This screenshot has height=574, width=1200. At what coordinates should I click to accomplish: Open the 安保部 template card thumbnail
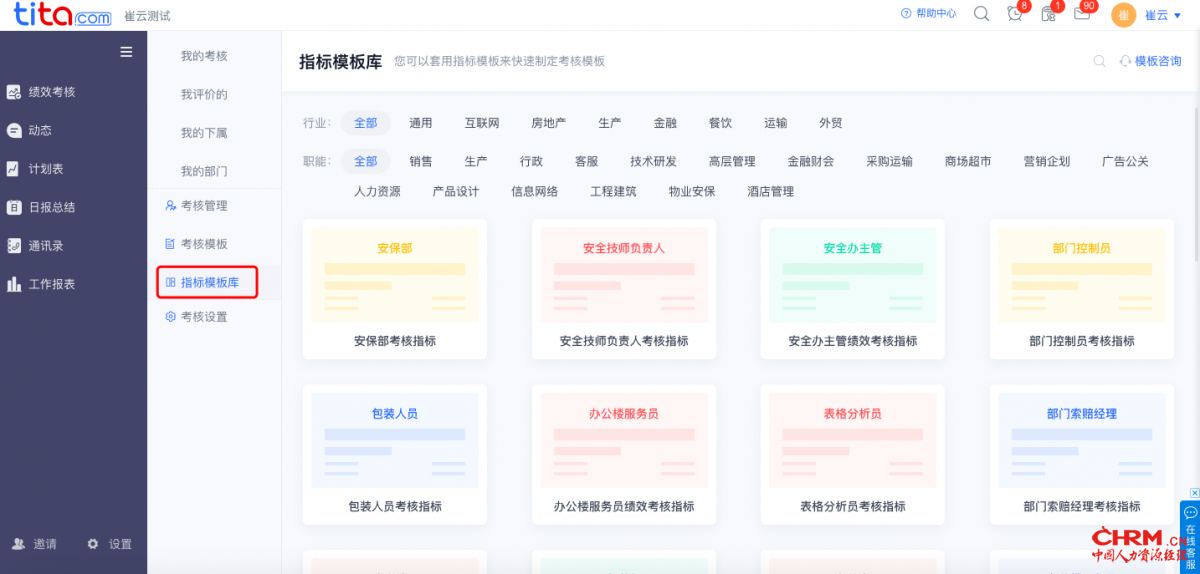point(394,274)
